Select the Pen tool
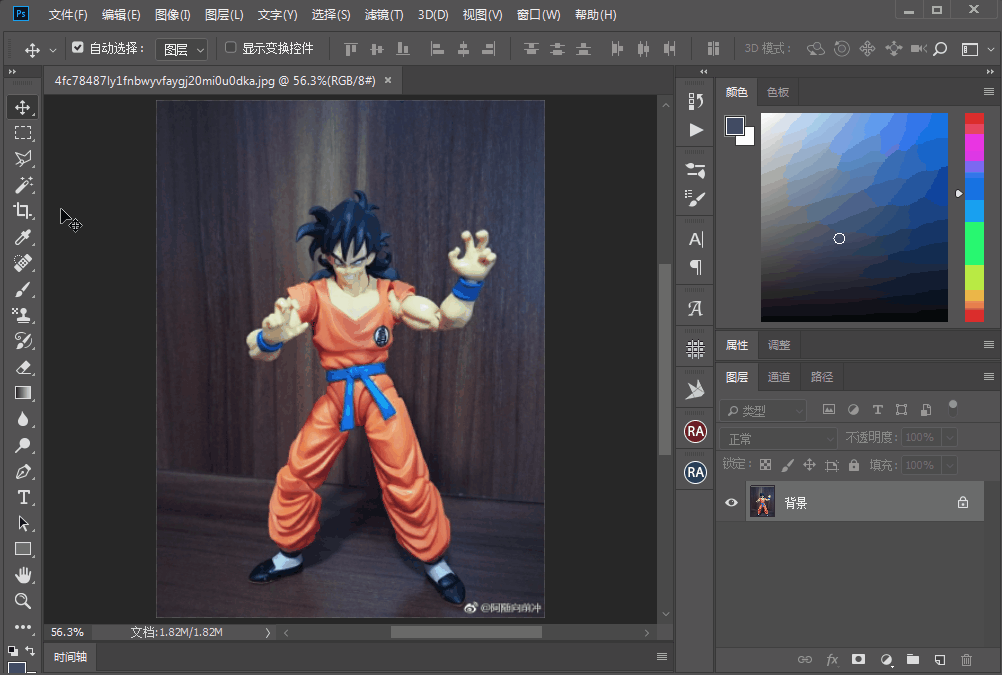 [x=23, y=472]
